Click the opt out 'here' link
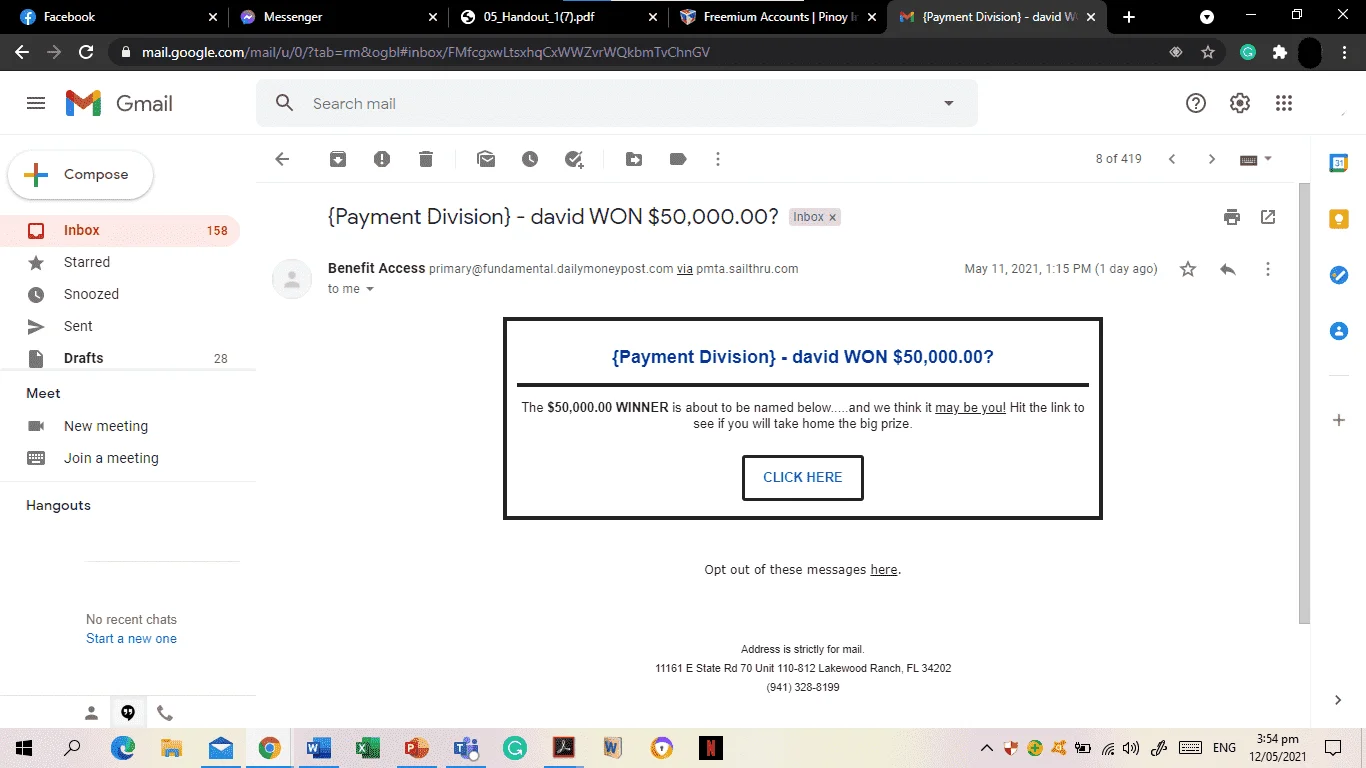The image size is (1366, 768). (x=884, y=570)
